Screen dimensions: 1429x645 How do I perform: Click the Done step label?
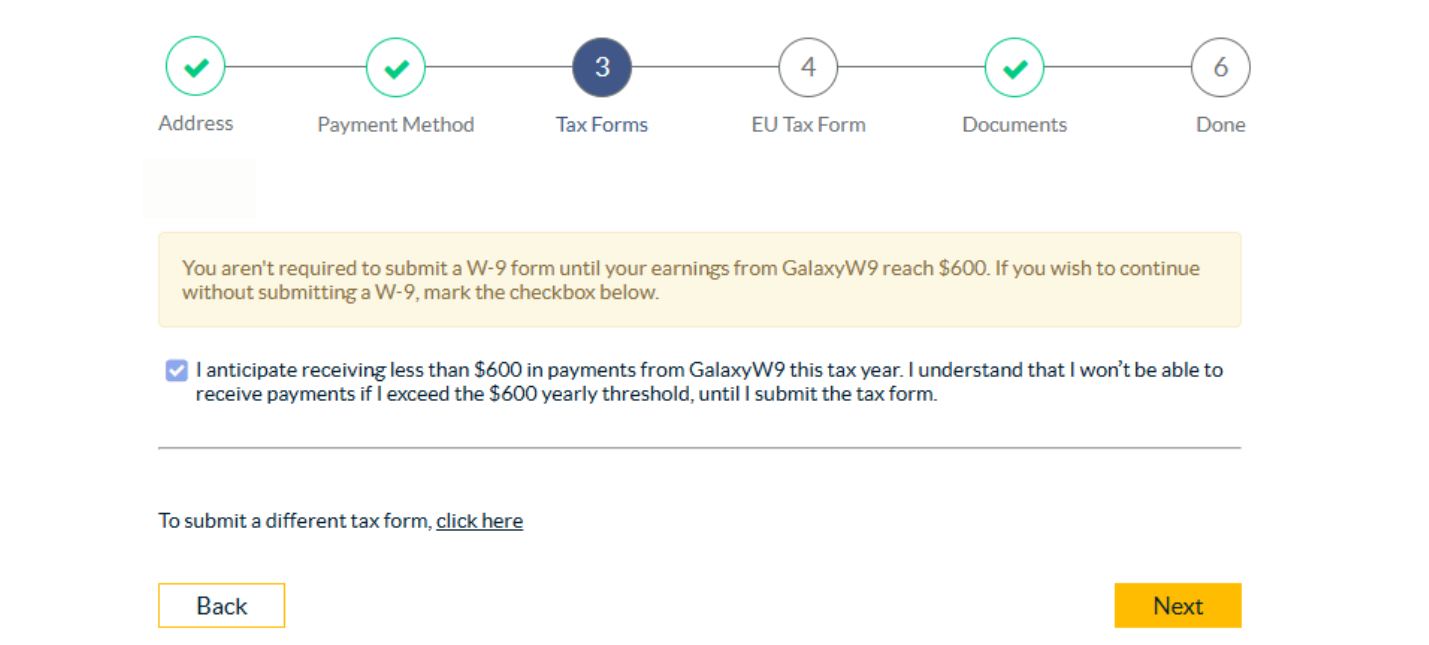(x=1221, y=124)
